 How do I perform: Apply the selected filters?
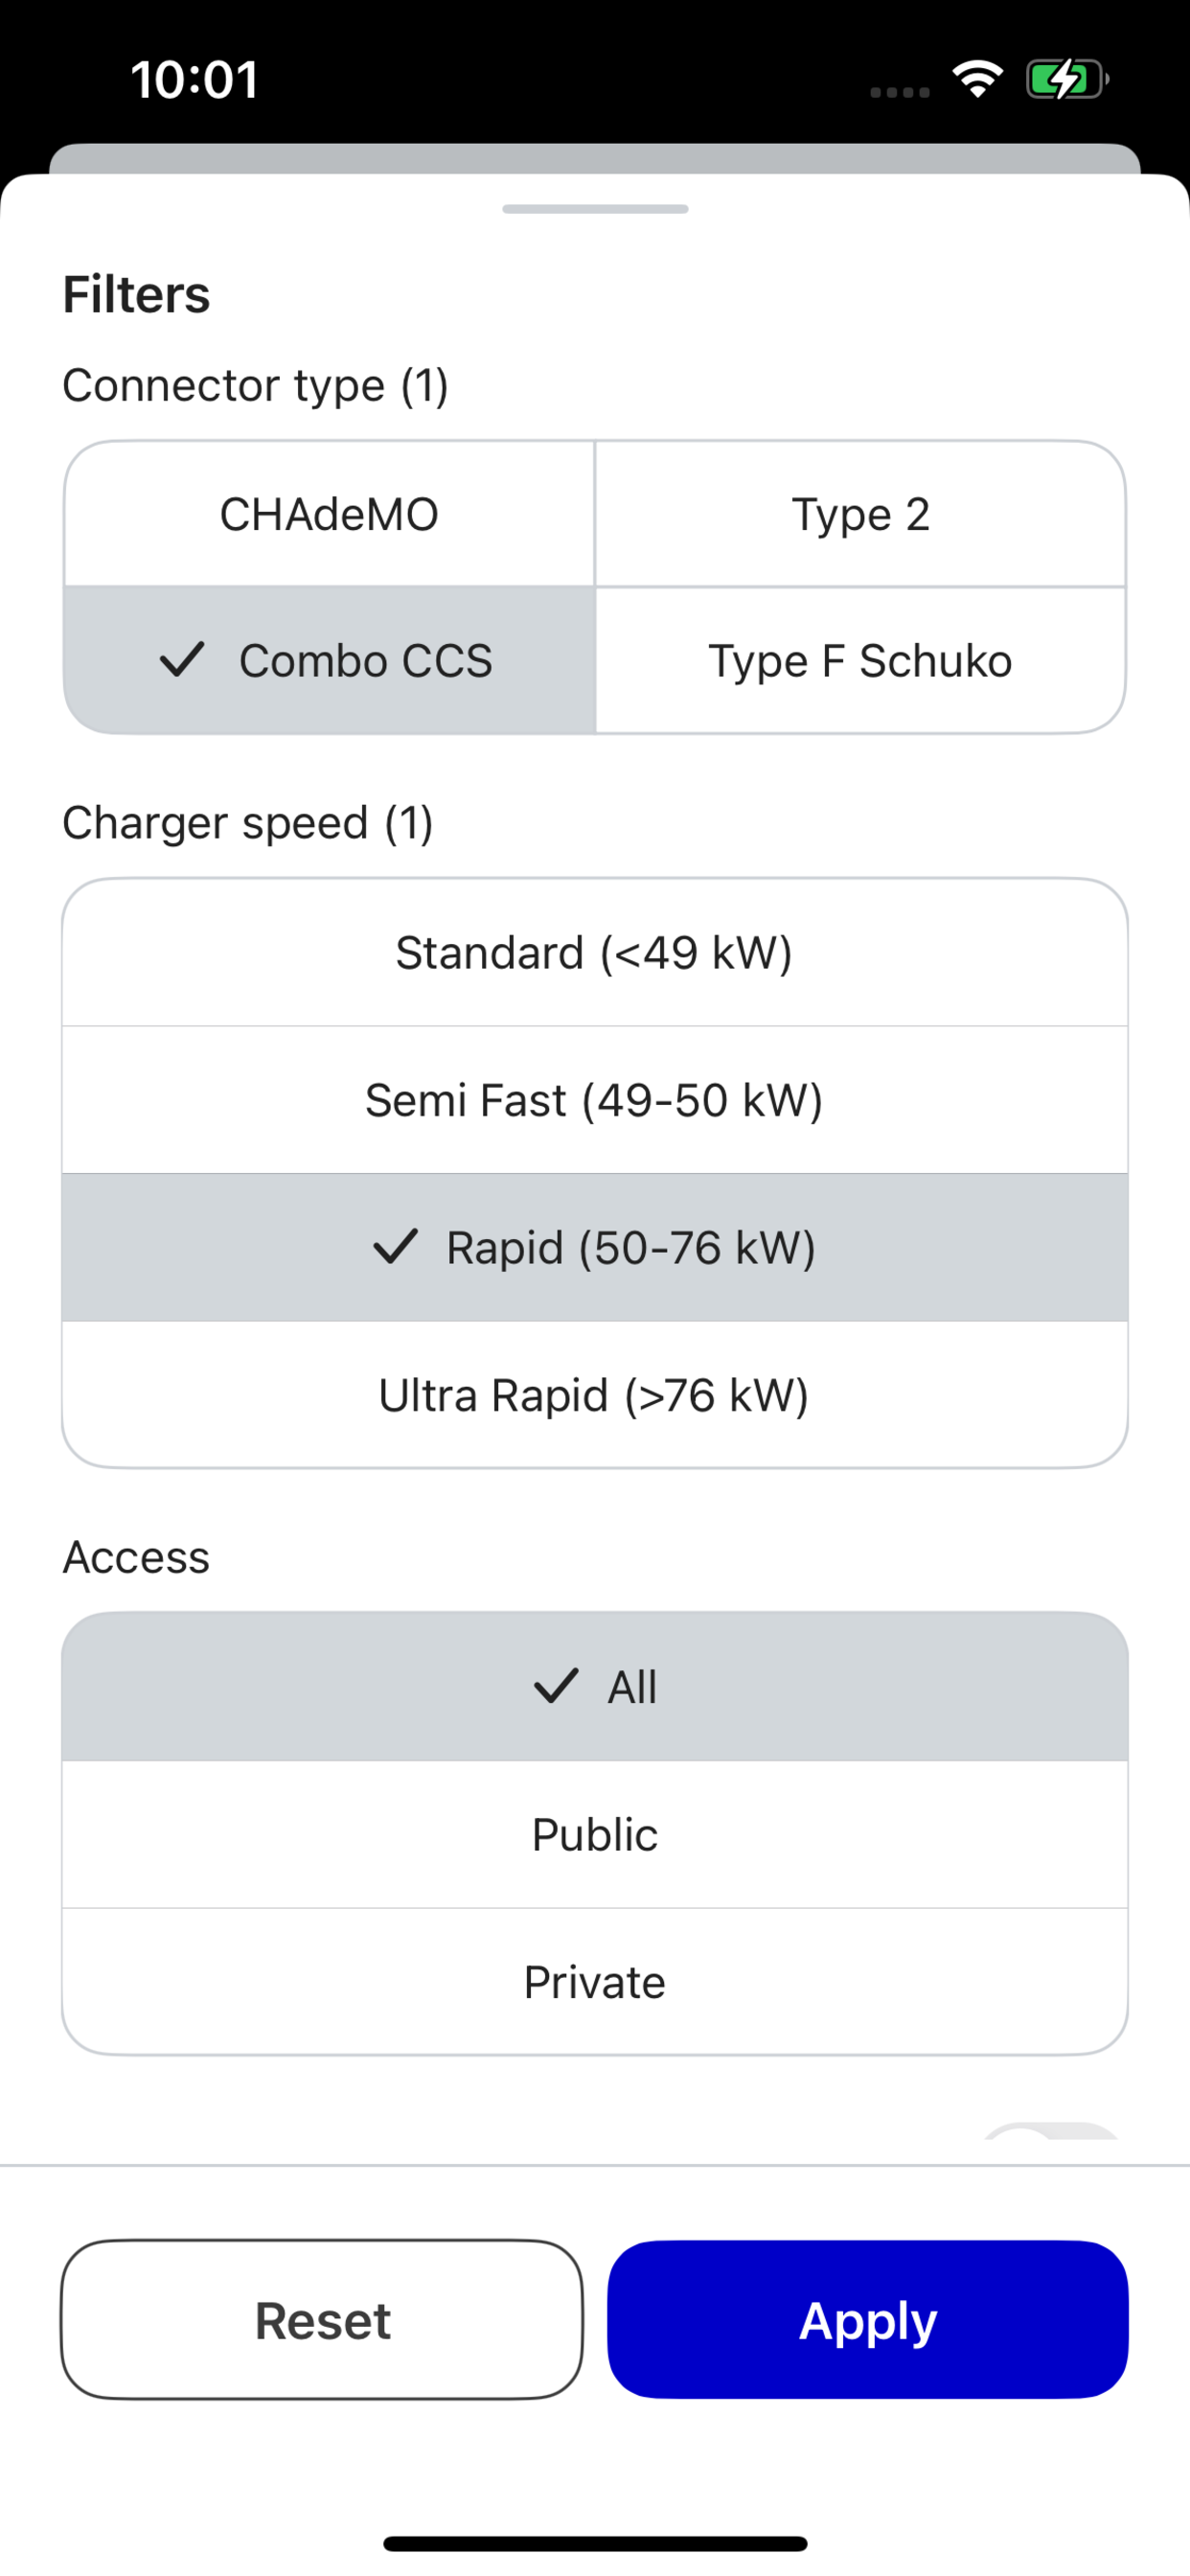click(868, 2320)
